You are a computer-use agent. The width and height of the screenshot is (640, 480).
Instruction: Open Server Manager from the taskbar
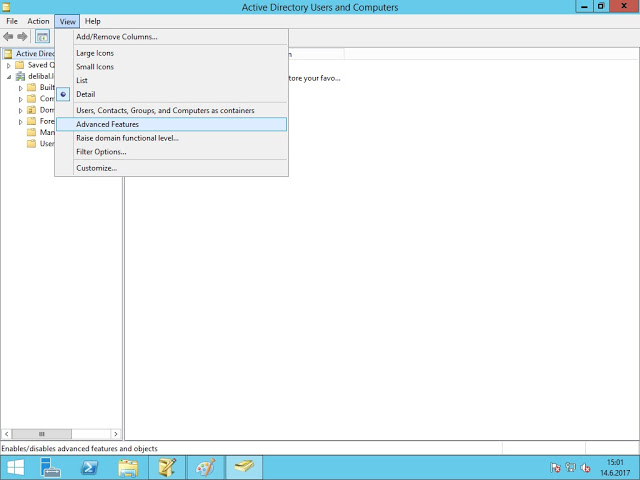coord(52,467)
